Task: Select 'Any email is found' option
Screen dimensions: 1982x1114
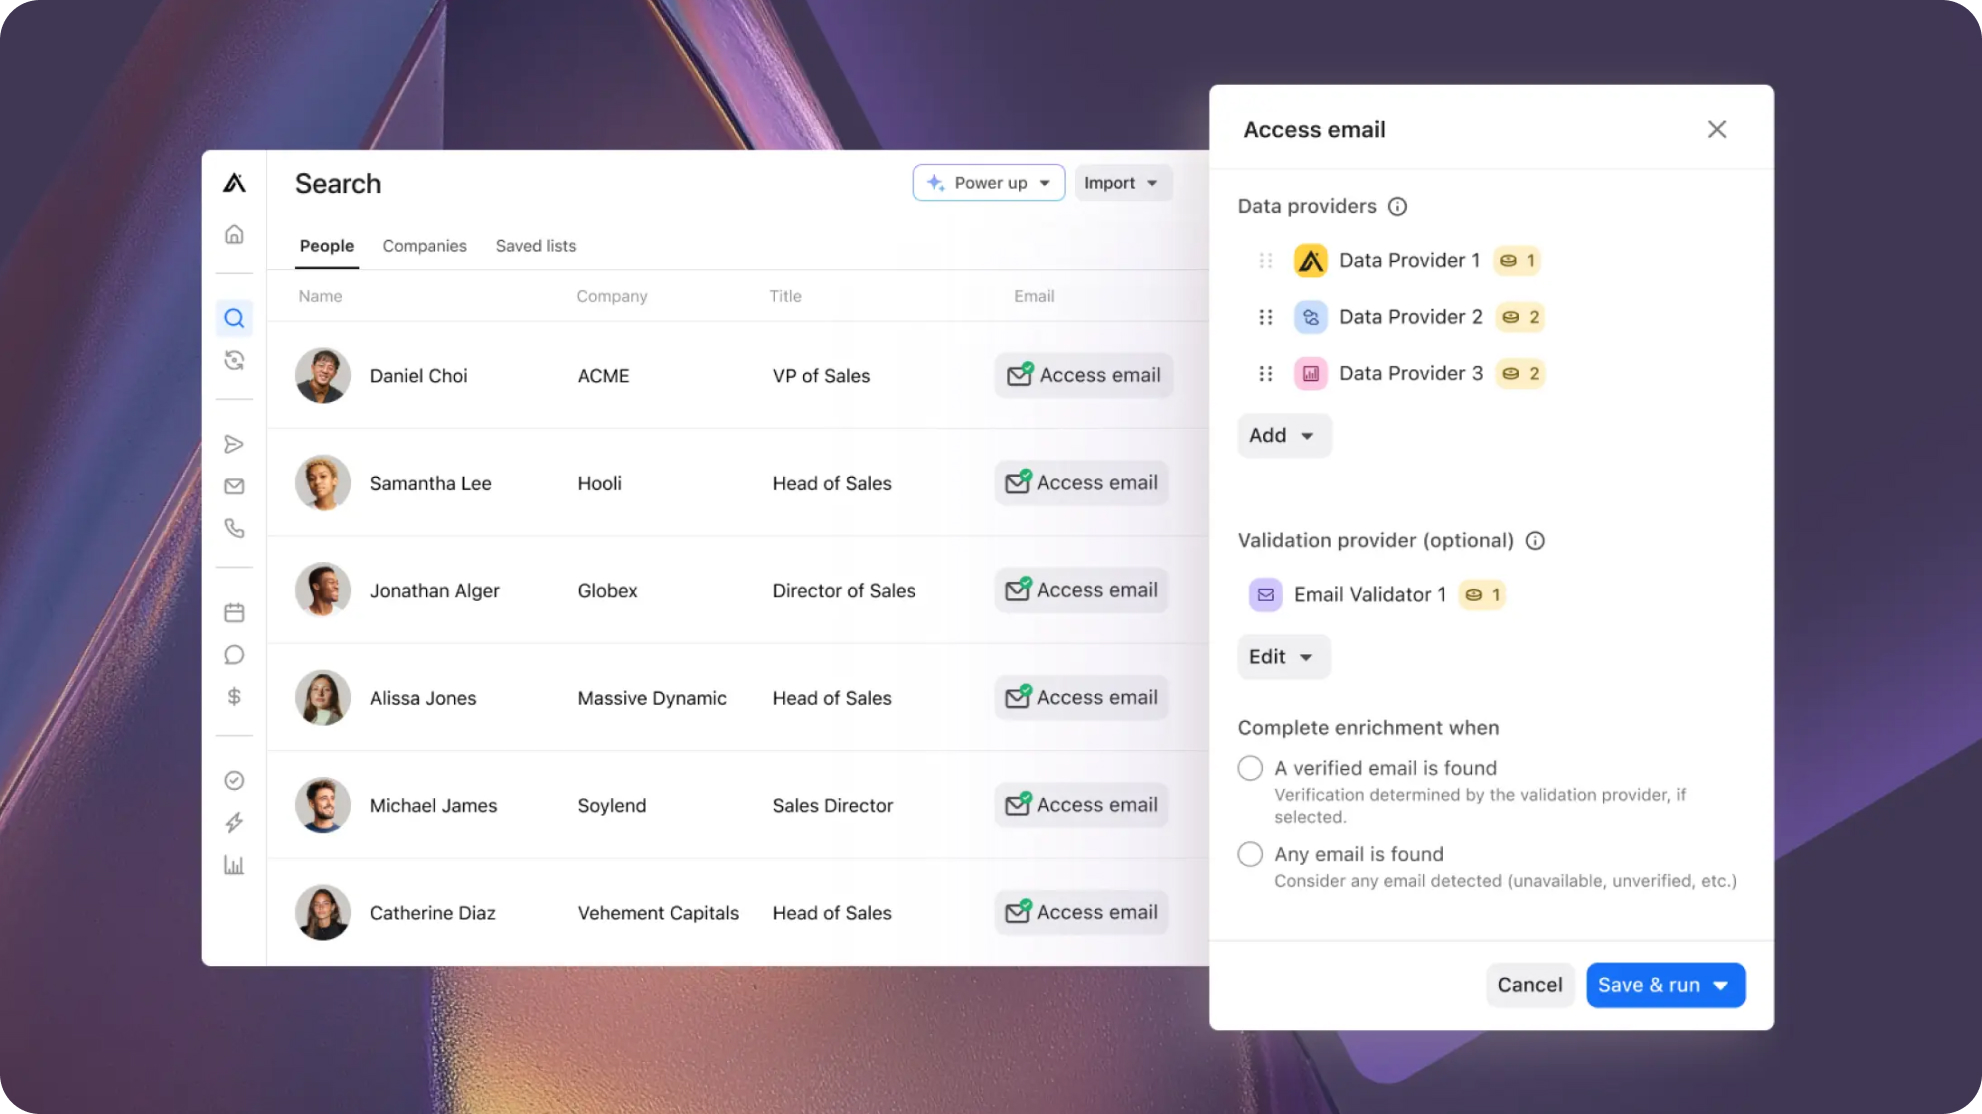Action: [x=1250, y=854]
